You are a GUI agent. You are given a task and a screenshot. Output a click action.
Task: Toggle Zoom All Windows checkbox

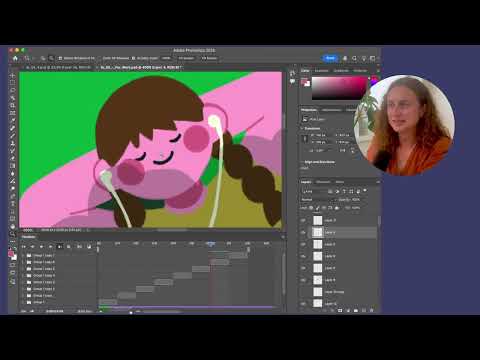[100, 58]
